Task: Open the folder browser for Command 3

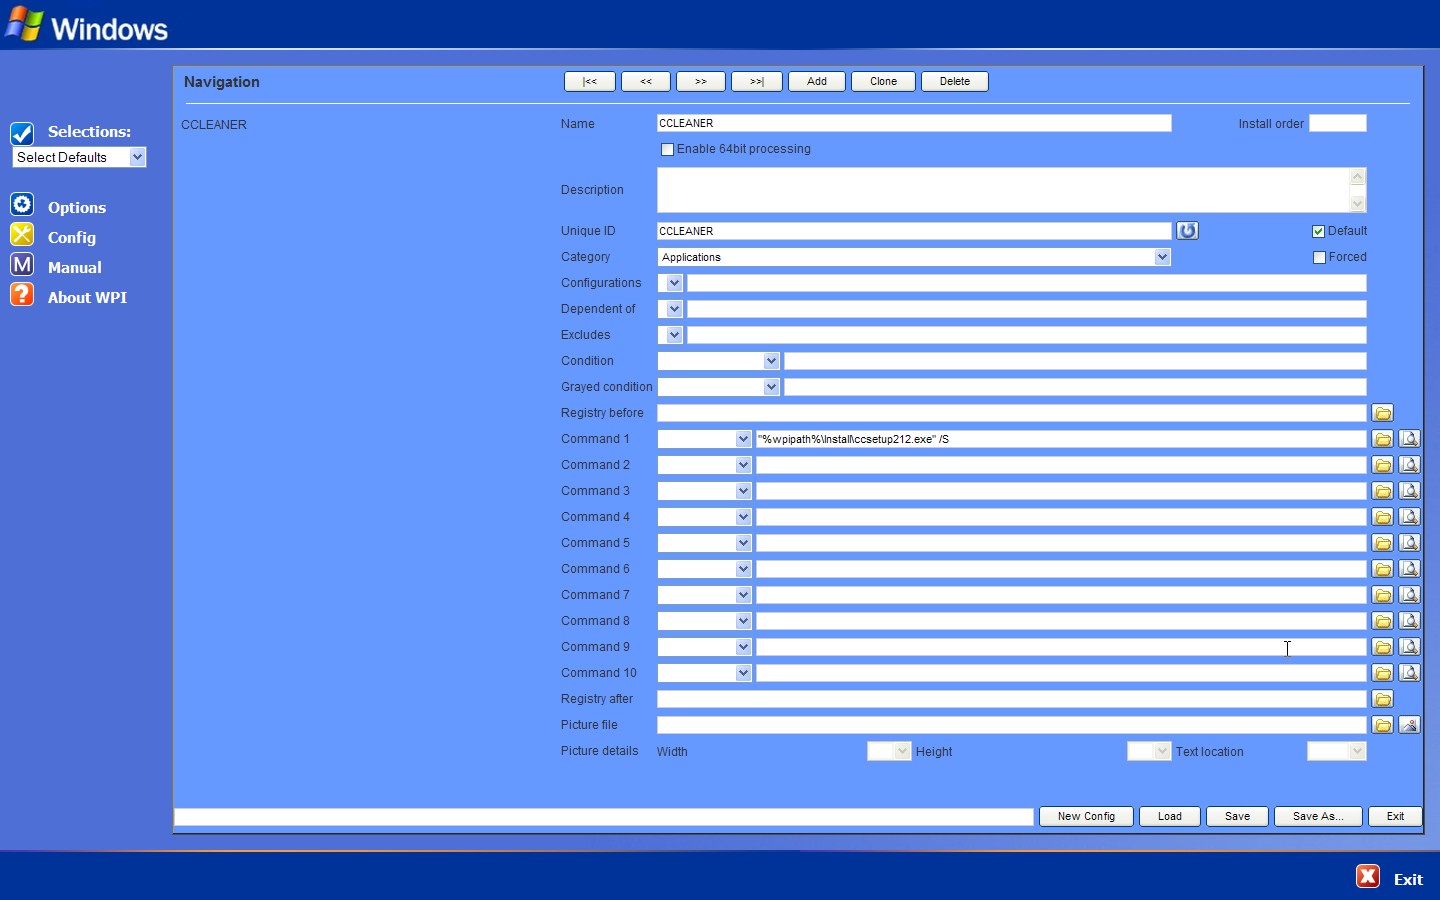Action: coord(1382,491)
